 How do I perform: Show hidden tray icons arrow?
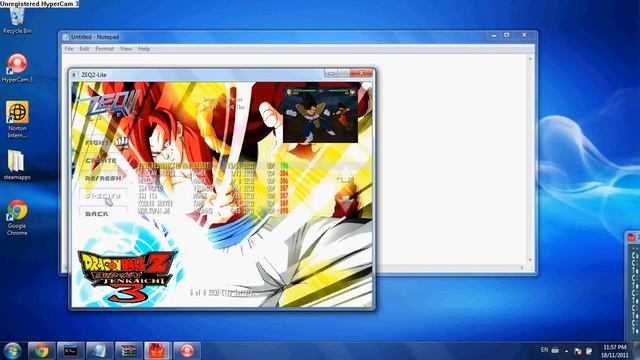pyautogui.click(x=567, y=351)
